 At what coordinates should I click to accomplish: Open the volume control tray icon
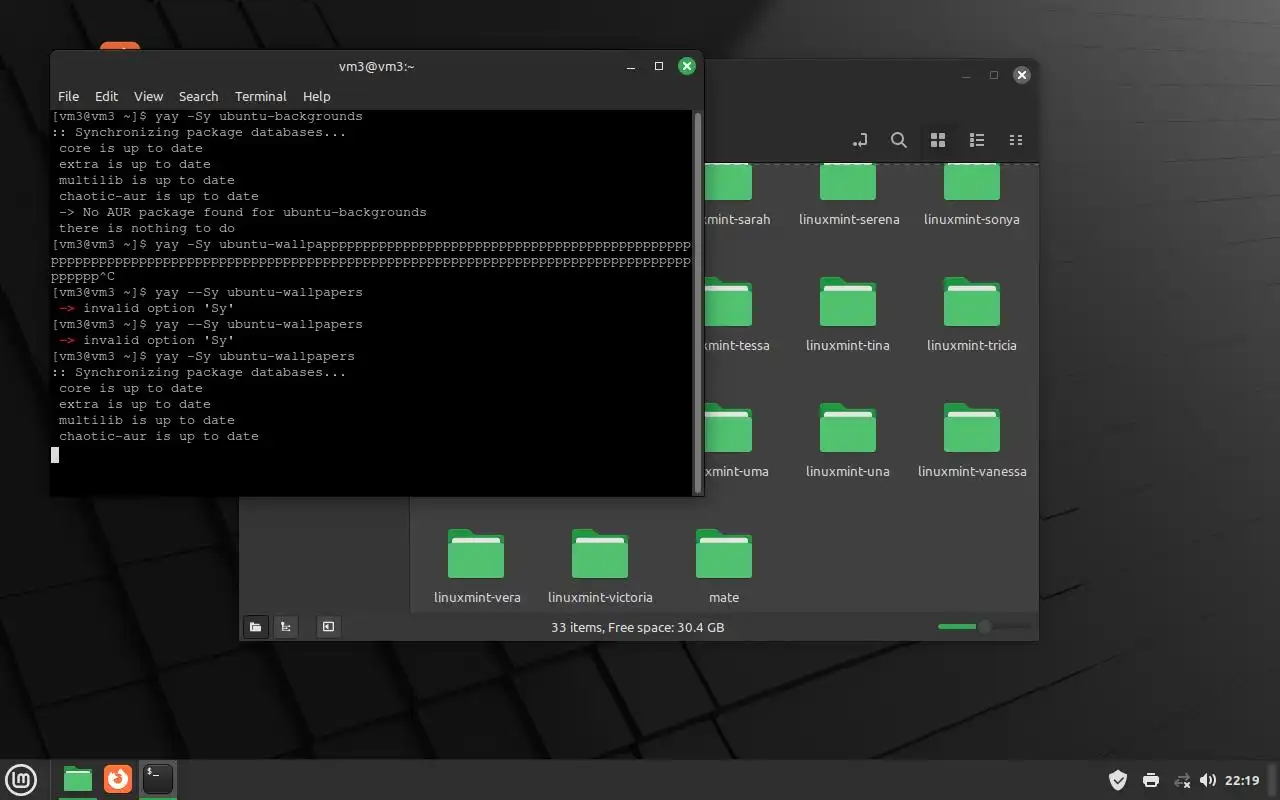[x=1208, y=780]
